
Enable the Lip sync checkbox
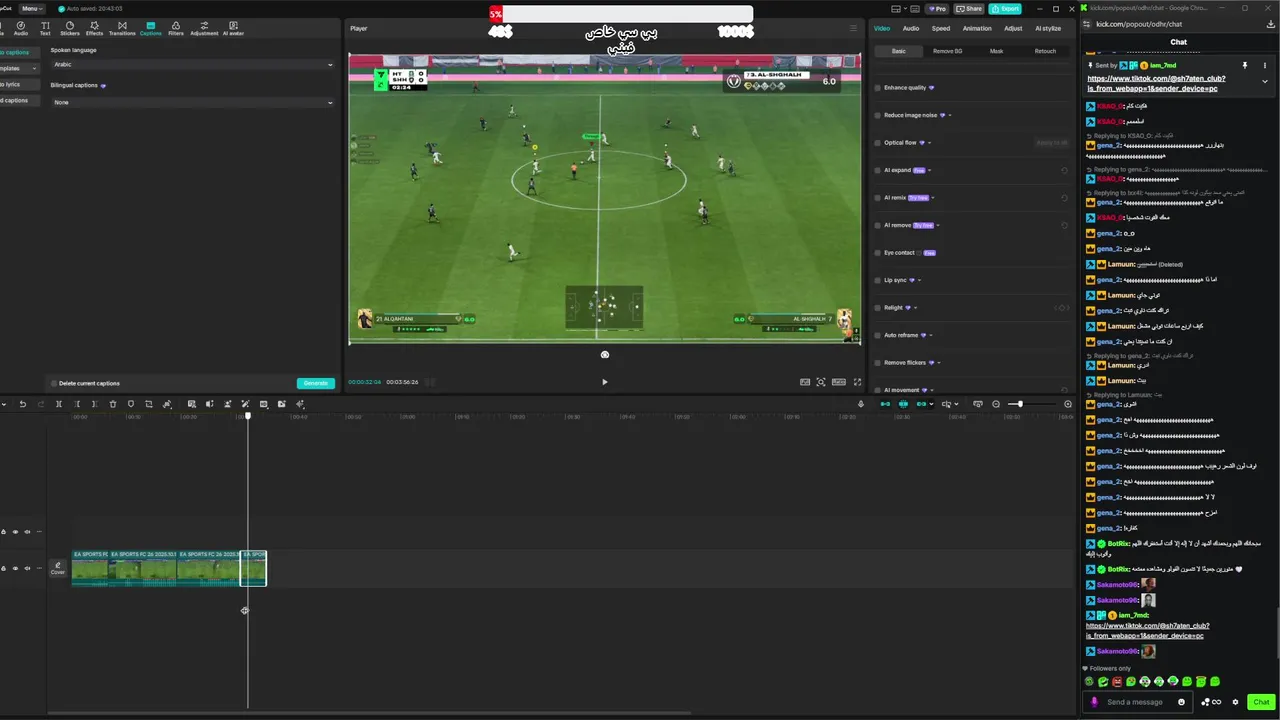[878, 280]
